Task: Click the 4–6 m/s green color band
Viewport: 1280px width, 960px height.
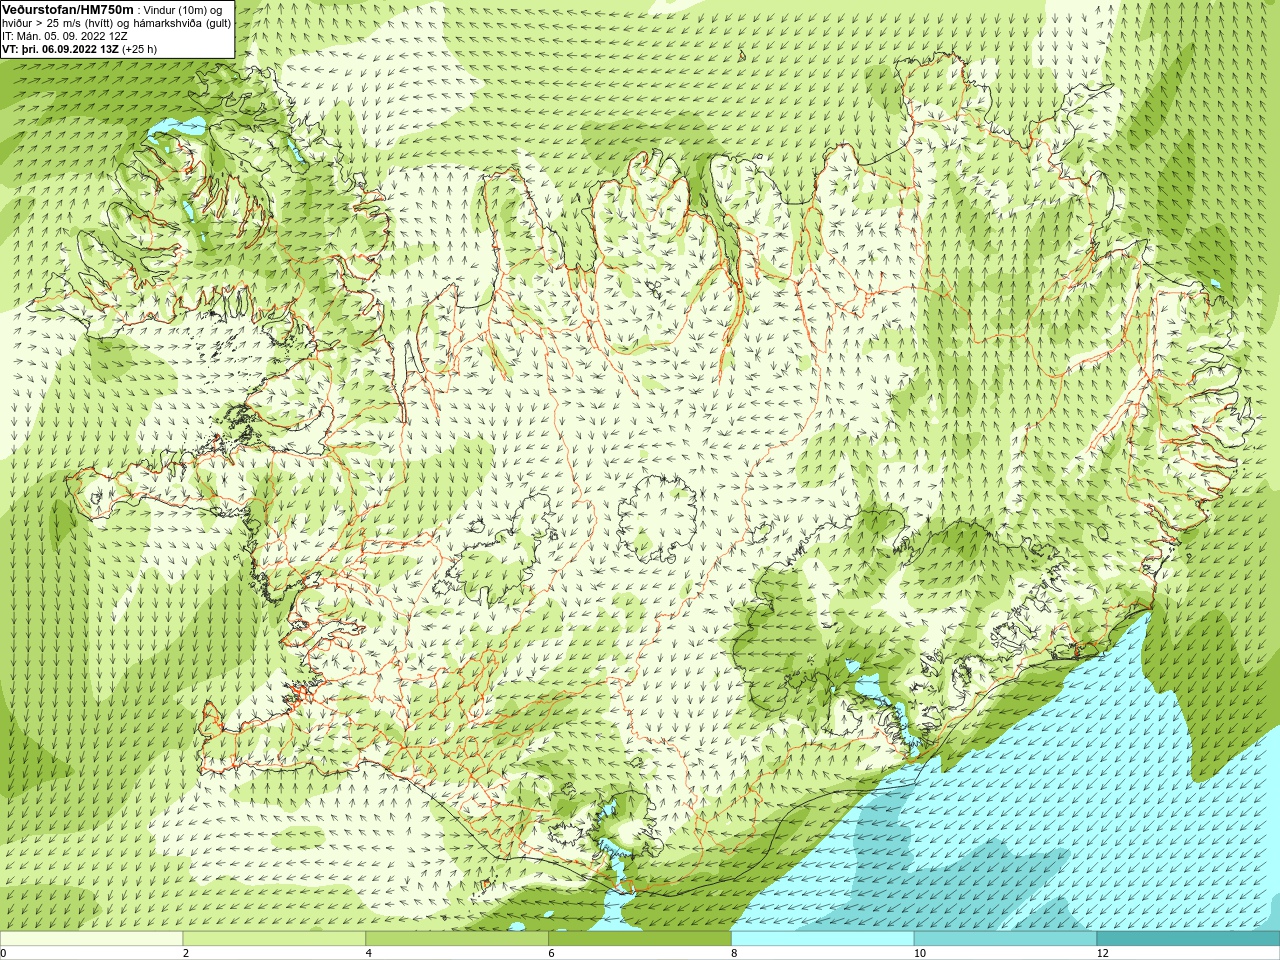Action: (x=457, y=939)
